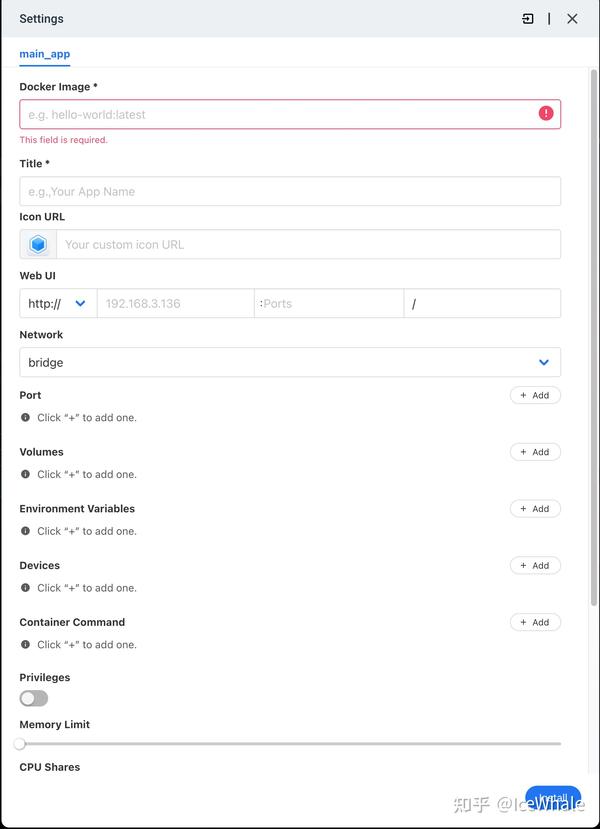Enable the Privileges toggle
600x829 pixels.
33,698
